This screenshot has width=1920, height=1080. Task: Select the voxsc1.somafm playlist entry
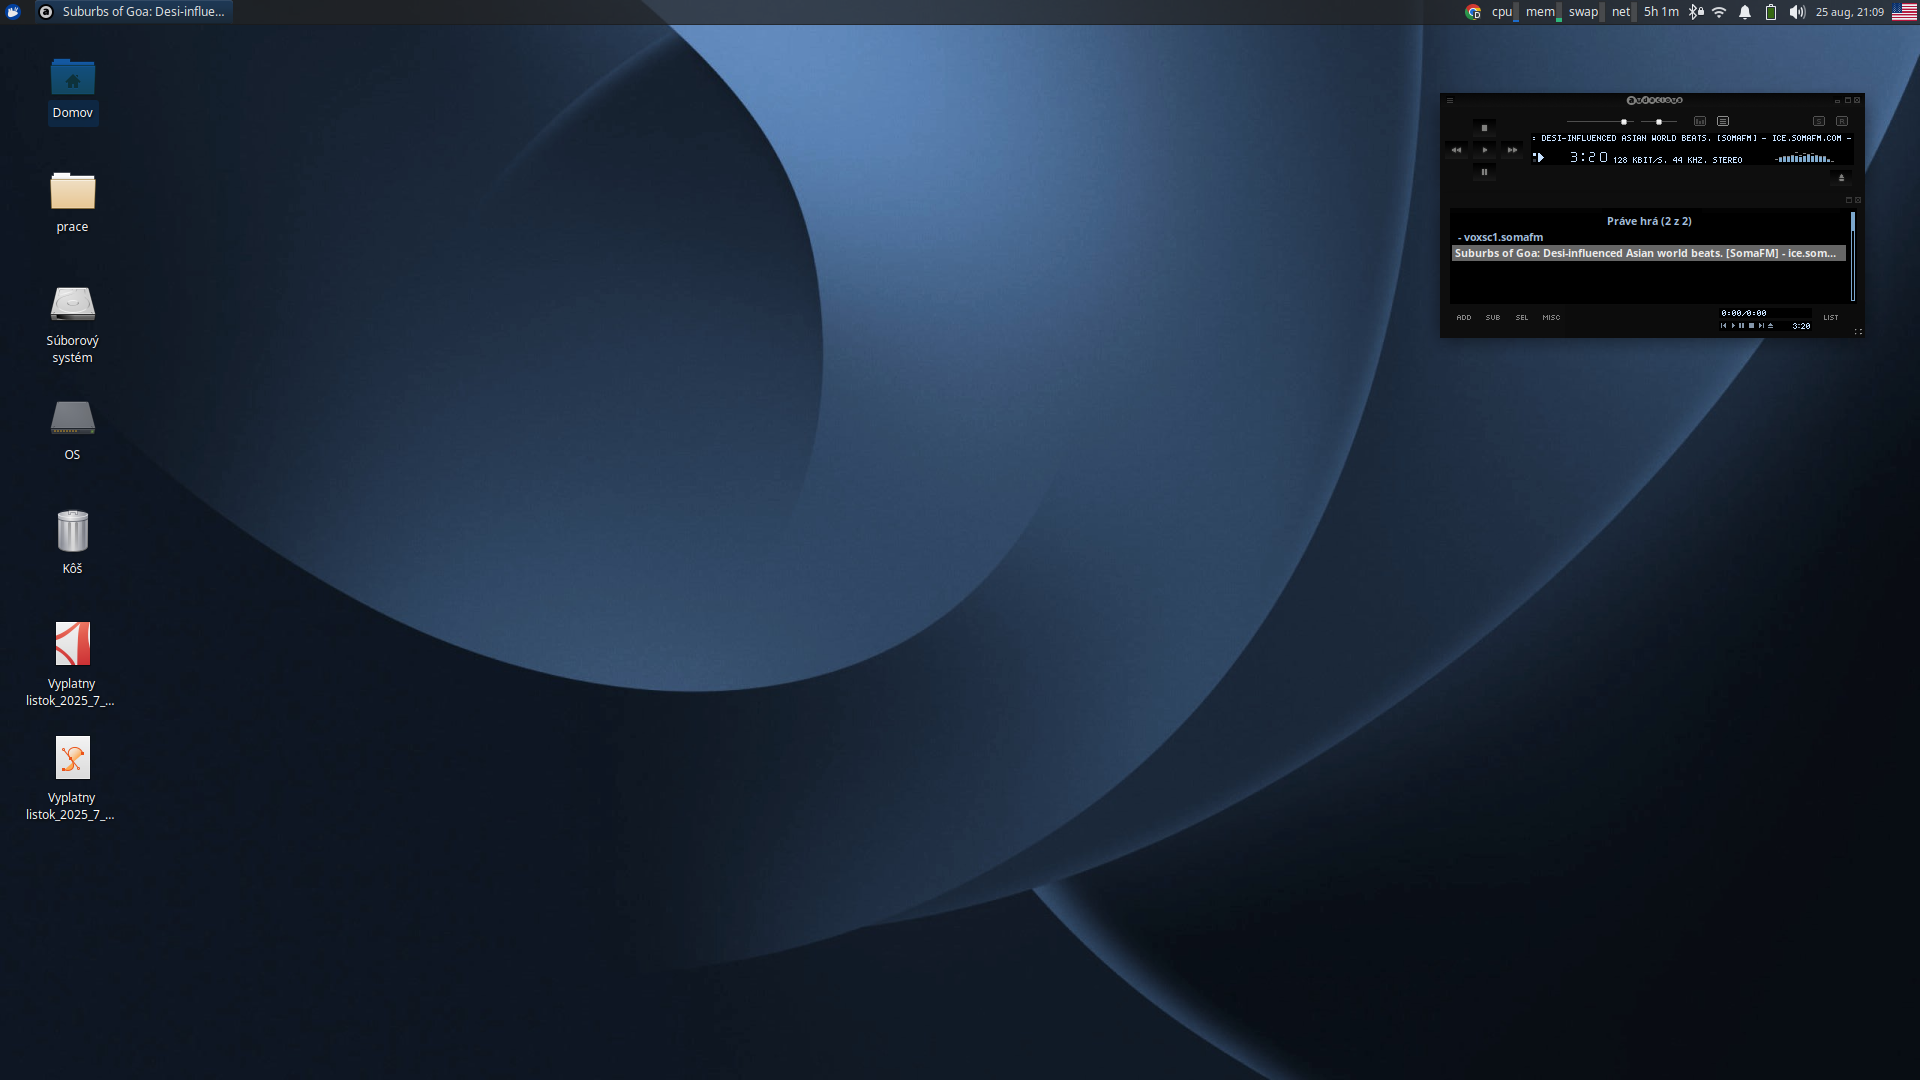1503,237
